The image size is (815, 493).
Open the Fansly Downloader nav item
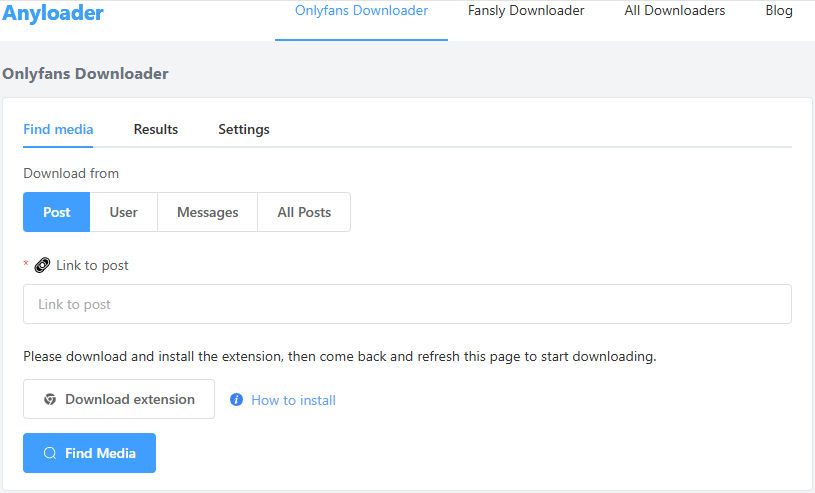[x=526, y=10]
